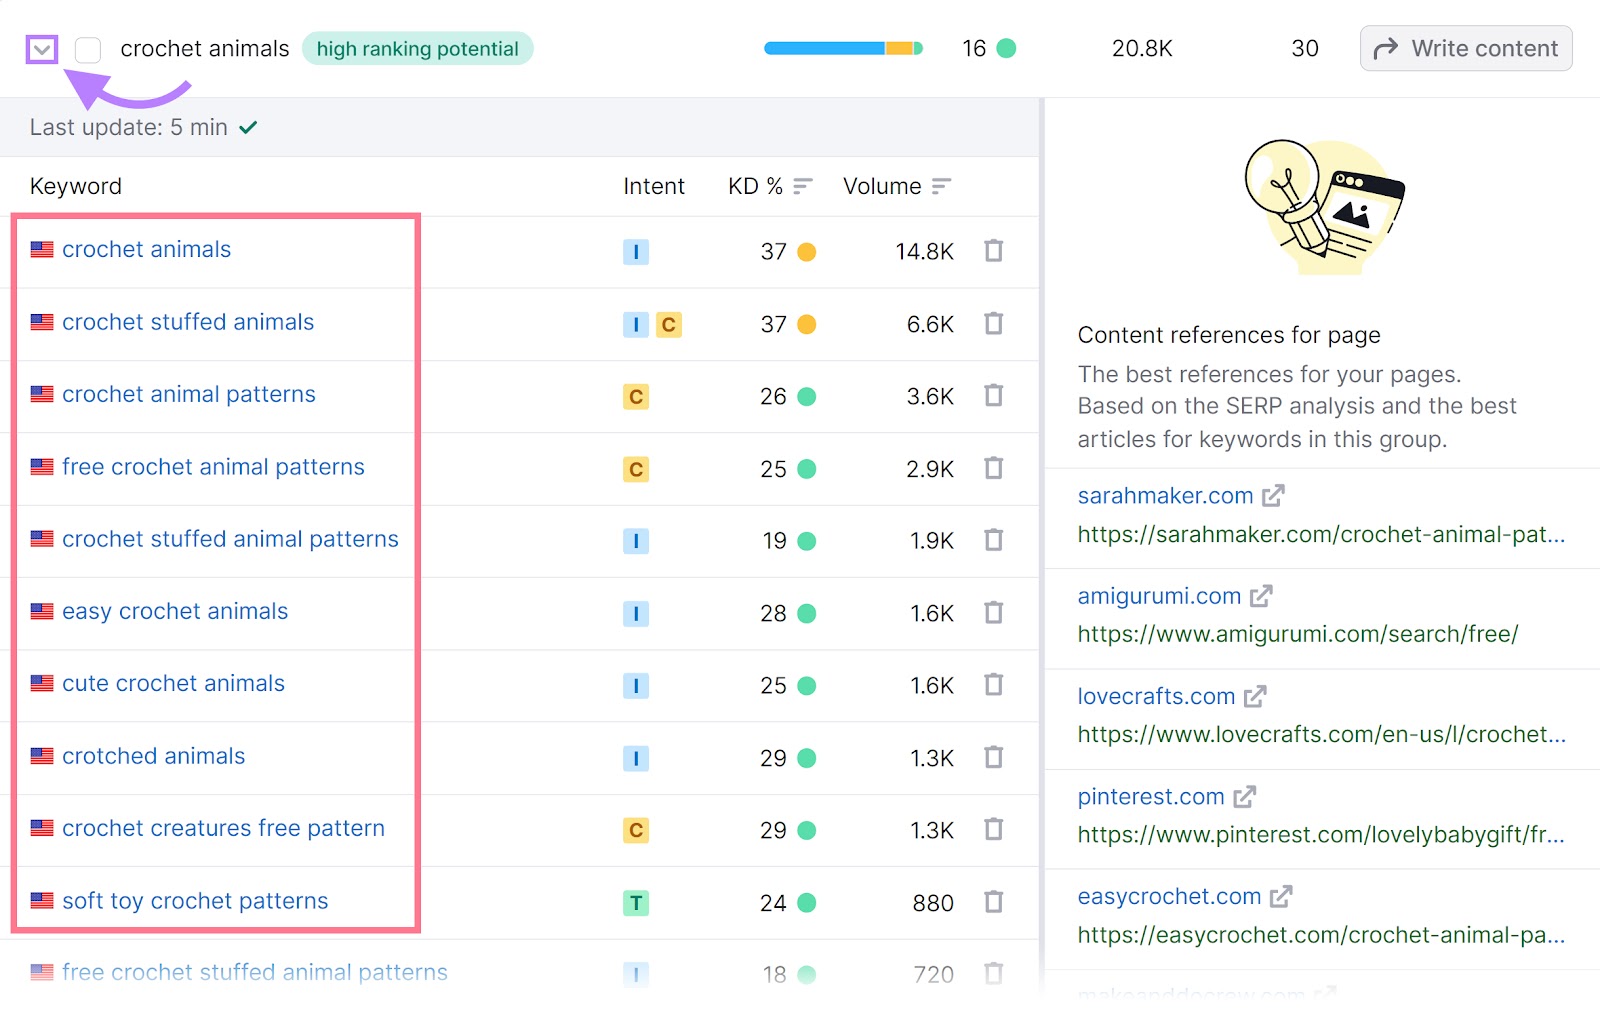The width and height of the screenshot is (1600, 1009).
Task: Click the US flag icon beside crochet animal patterns
Action: tap(41, 393)
